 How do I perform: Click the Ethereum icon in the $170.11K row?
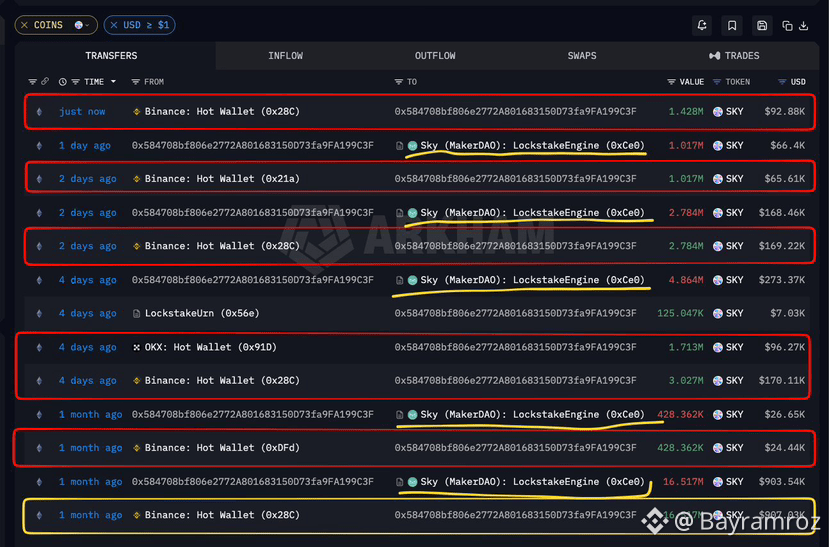[39, 381]
